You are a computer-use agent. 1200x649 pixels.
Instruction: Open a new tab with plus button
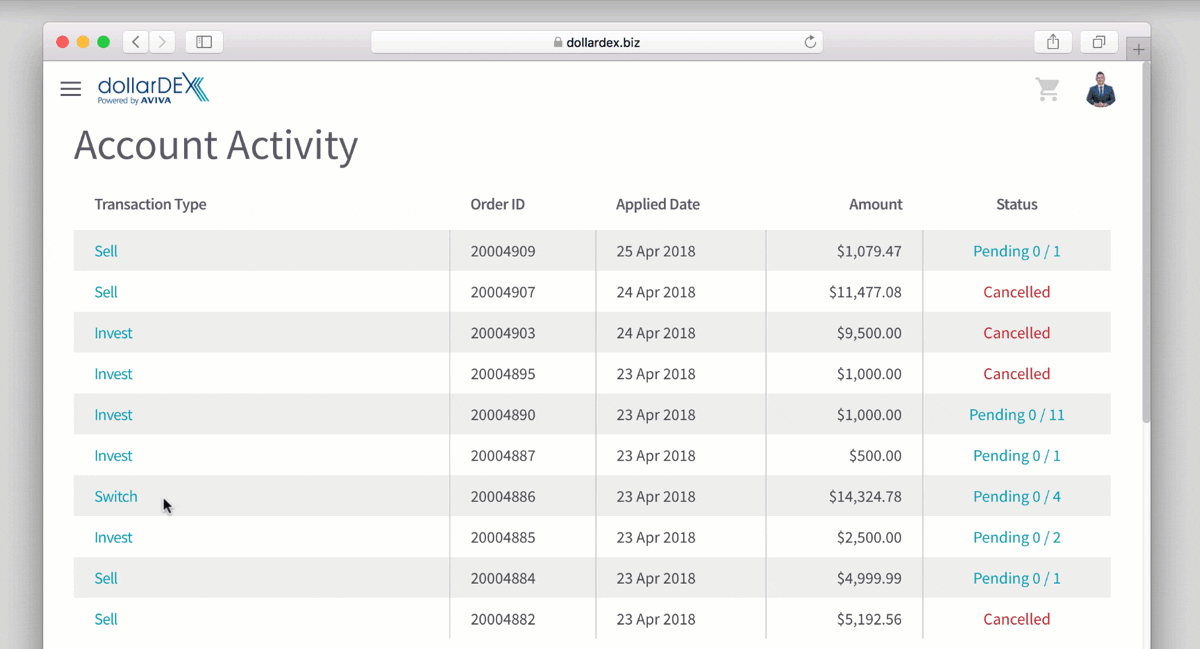(1138, 49)
